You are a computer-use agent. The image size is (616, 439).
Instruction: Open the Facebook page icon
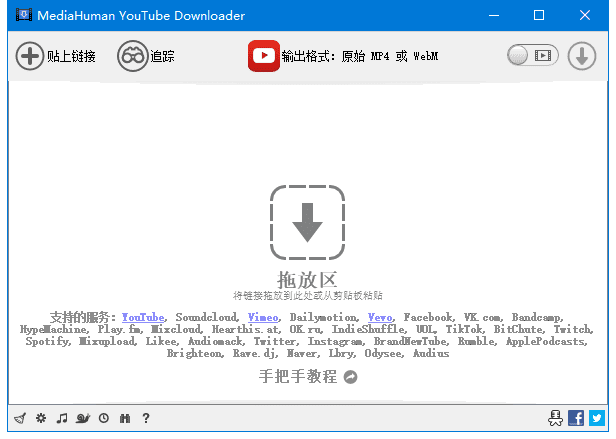click(x=576, y=418)
